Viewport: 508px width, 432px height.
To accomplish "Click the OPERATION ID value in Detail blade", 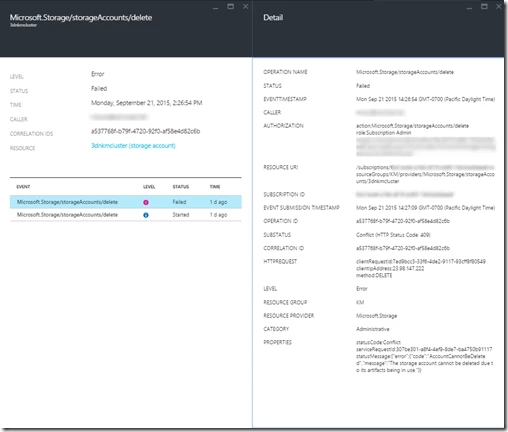I will click(x=403, y=221).
